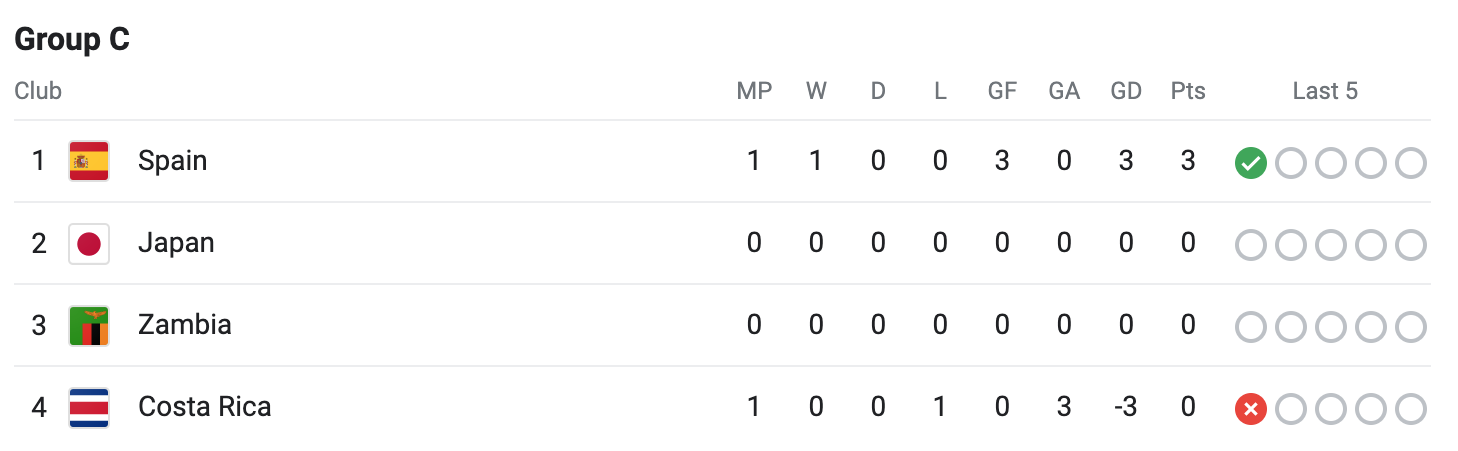Click the MP column header

click(754, 91)
